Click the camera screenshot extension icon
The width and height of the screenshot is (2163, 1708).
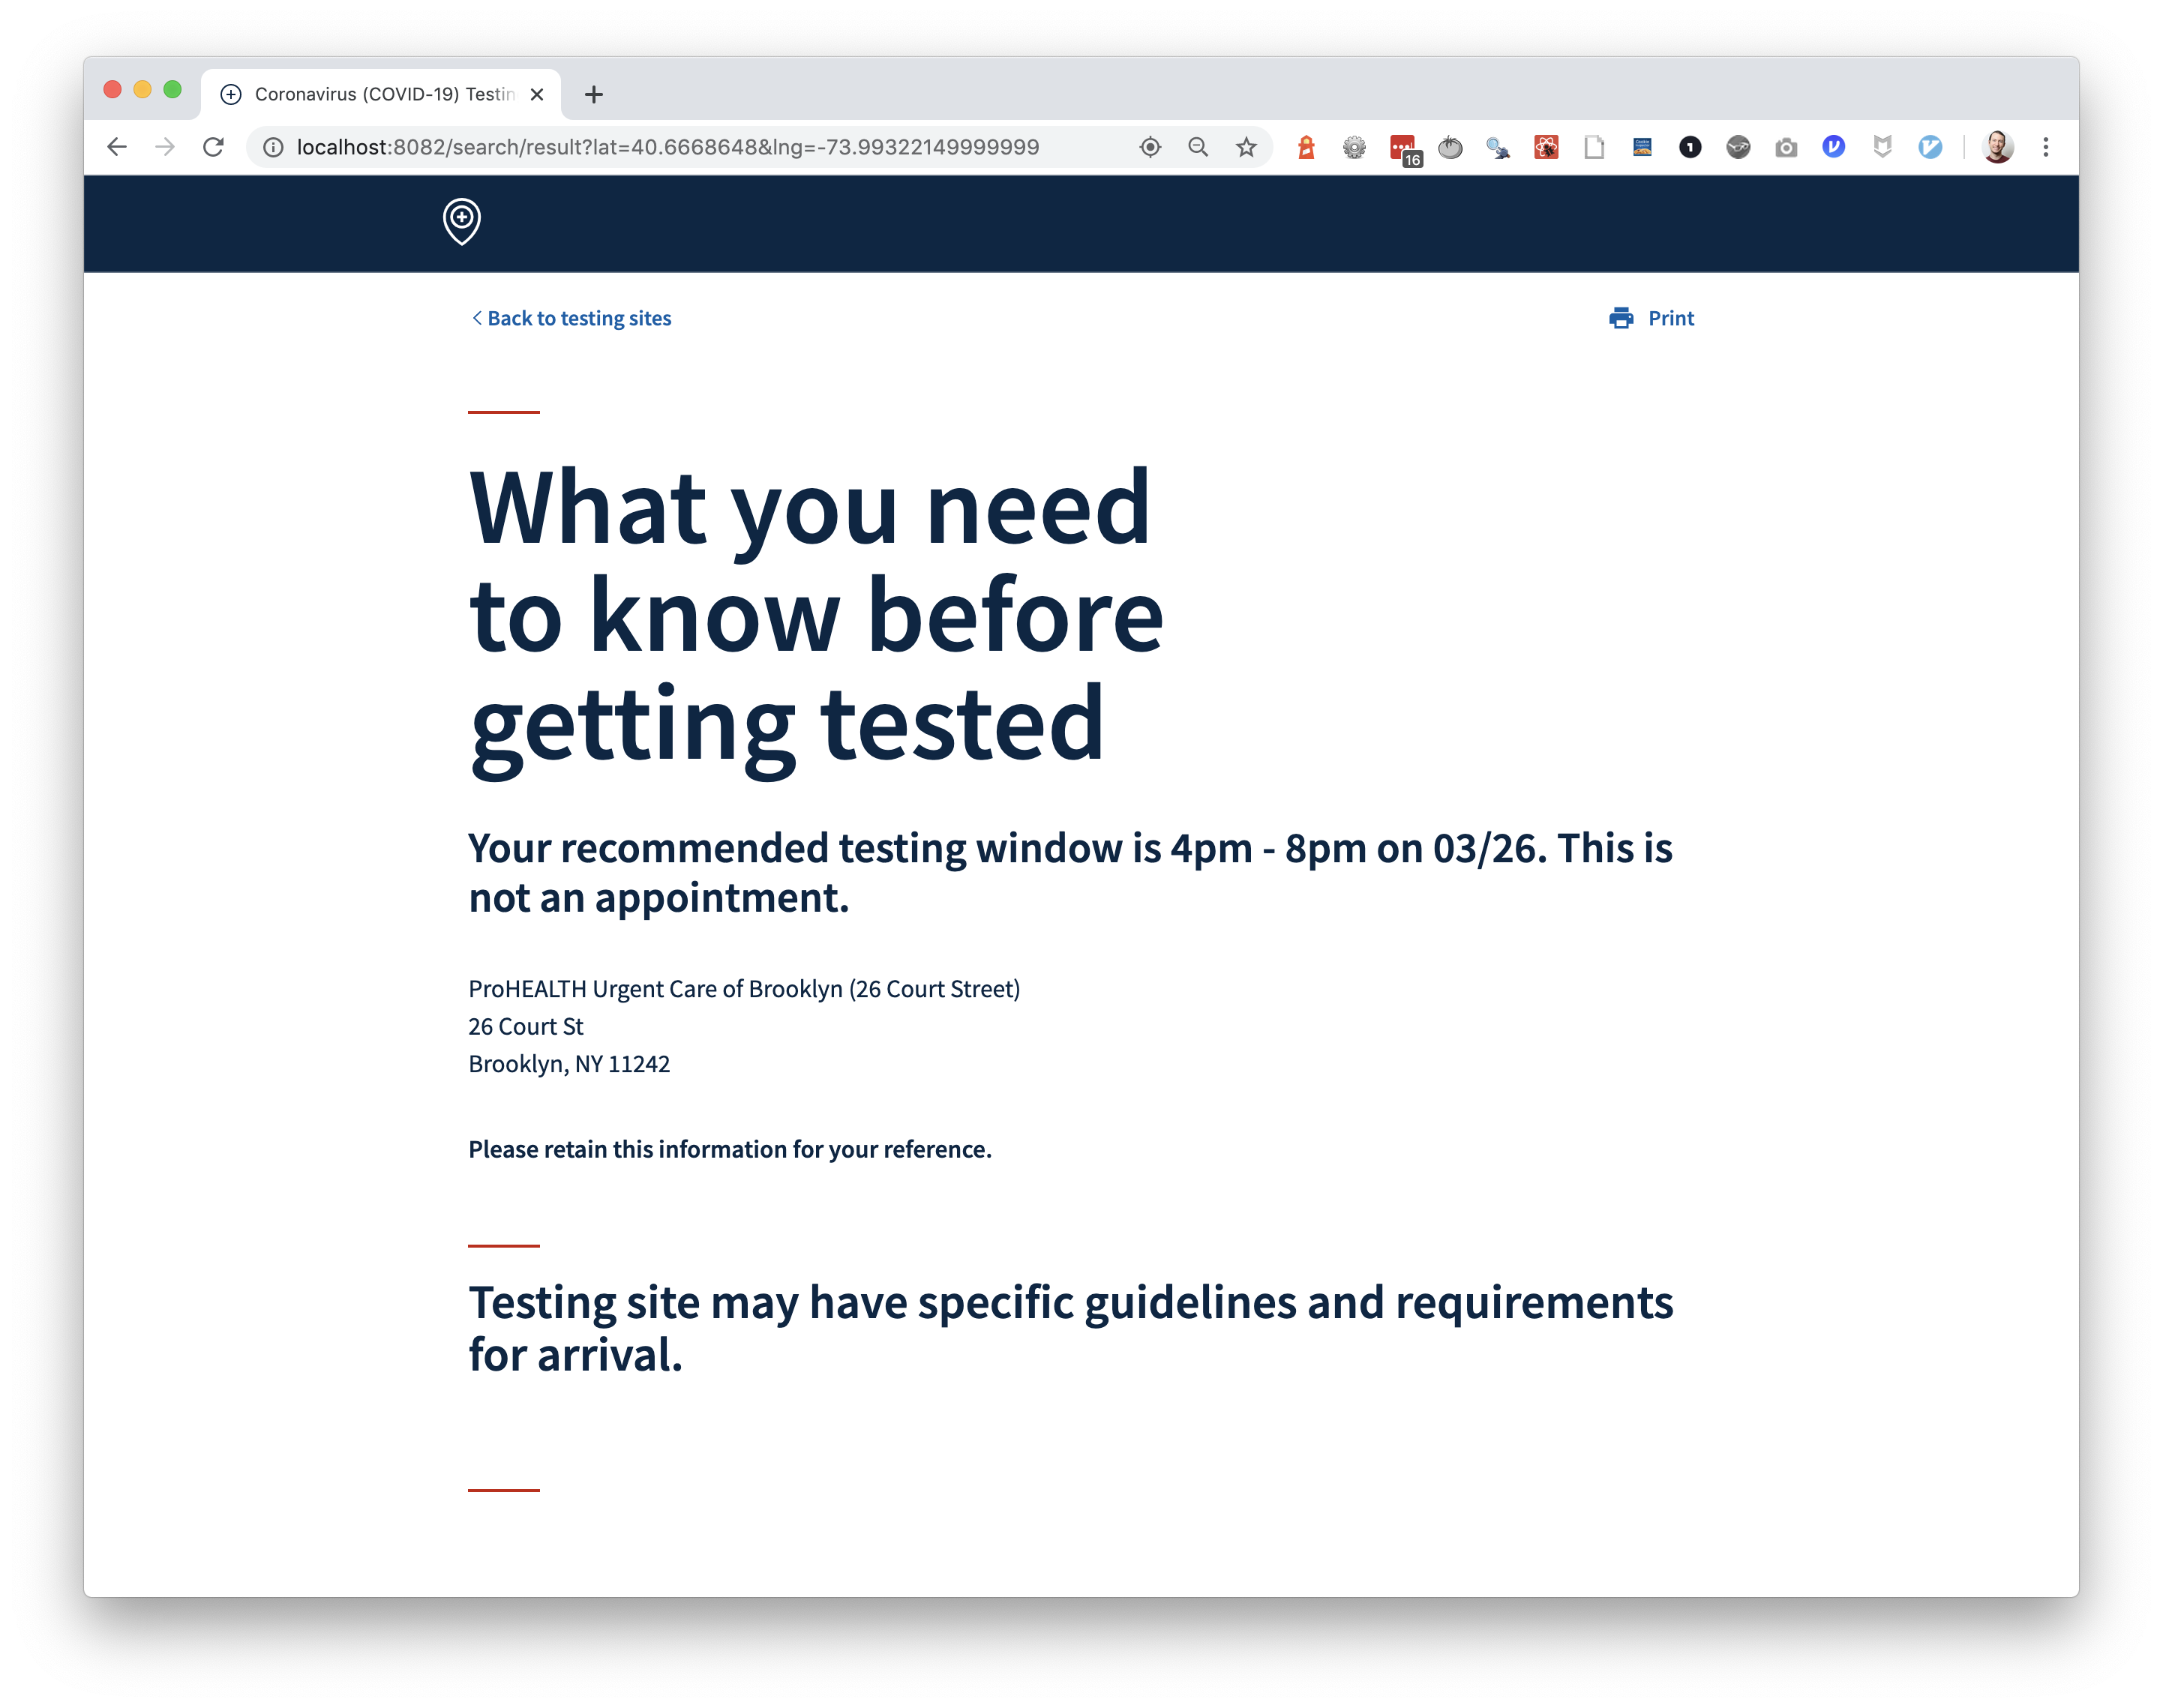pyautogui.click(x=1786, y=148)
